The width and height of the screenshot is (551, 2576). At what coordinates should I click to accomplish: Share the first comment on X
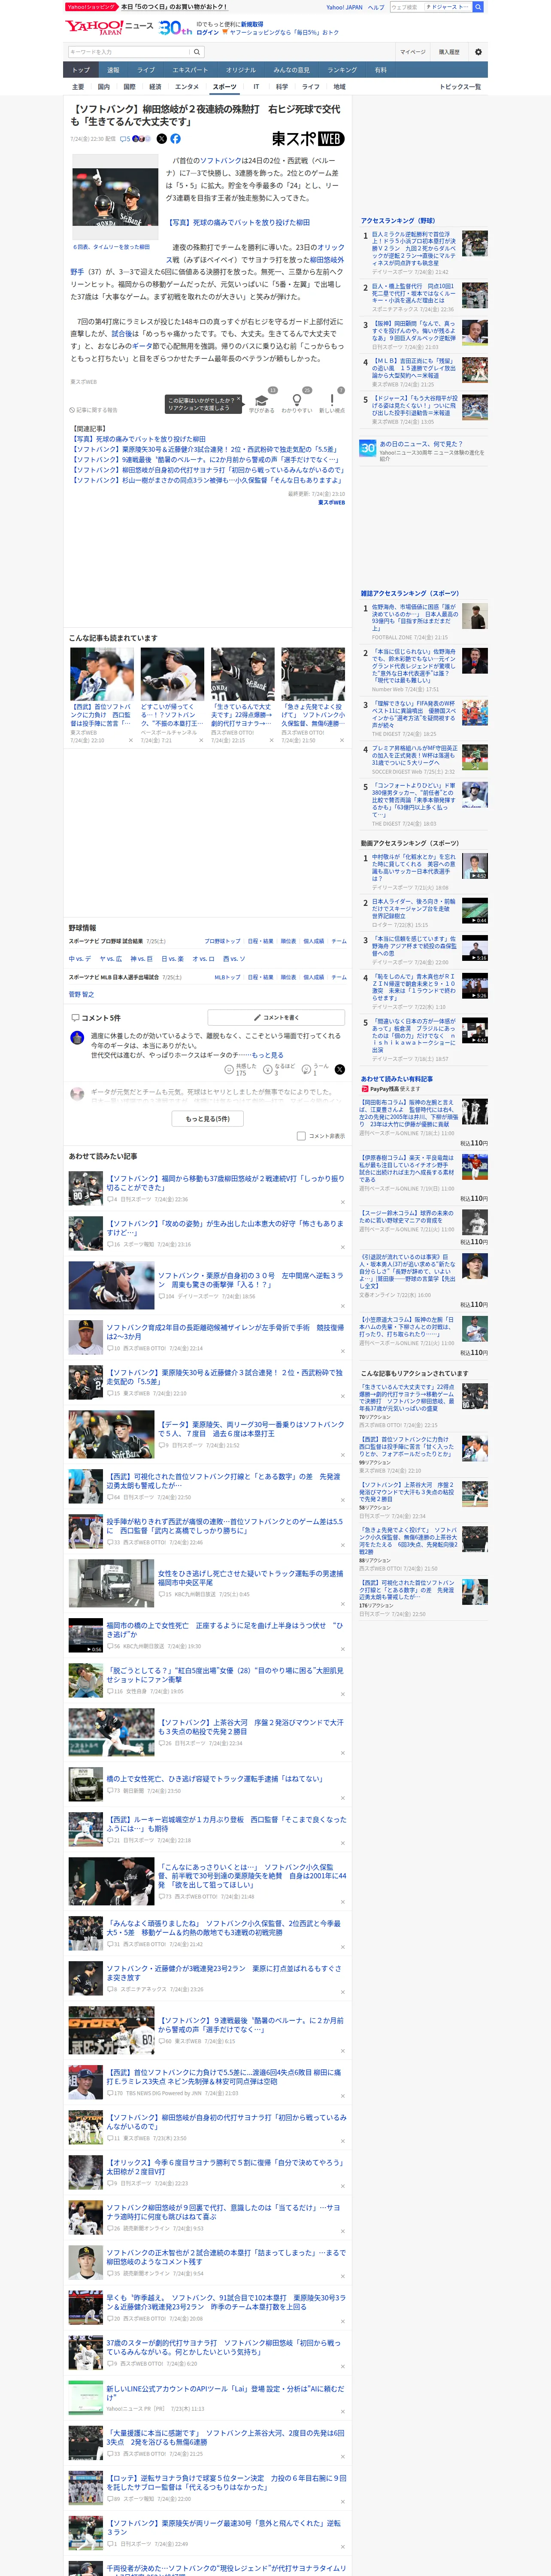340,1069
